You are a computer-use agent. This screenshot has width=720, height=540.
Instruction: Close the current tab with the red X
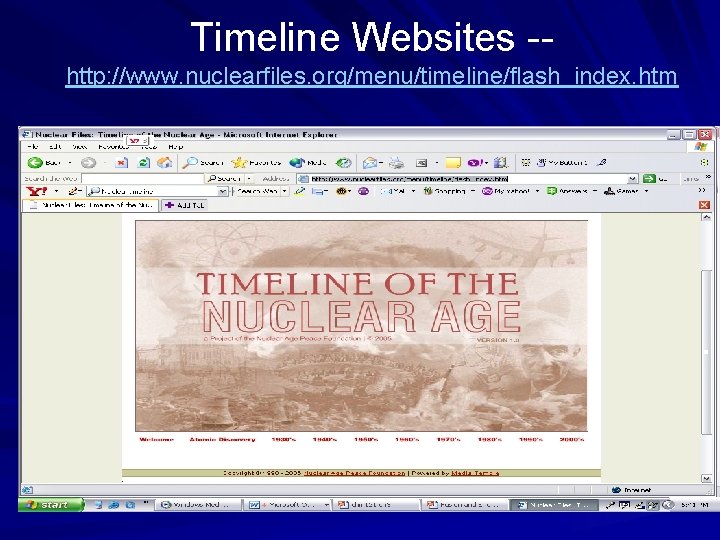pos(704,205)
